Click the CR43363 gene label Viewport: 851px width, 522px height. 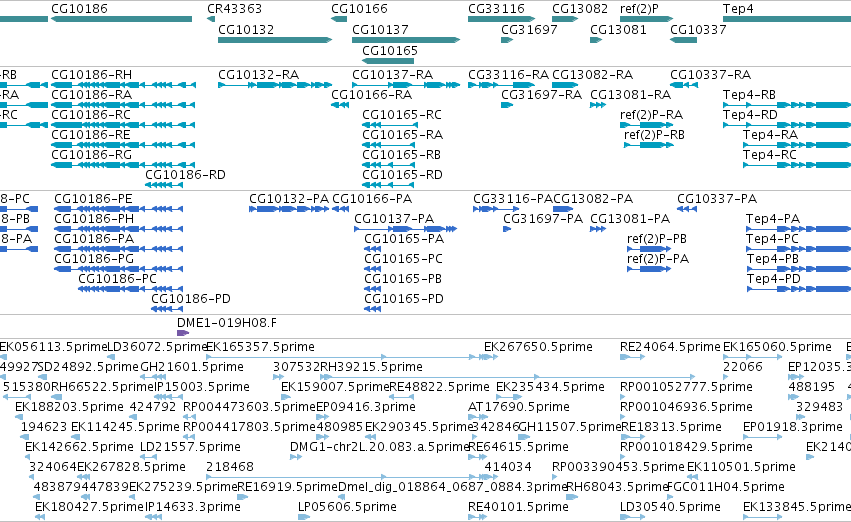click(234, 9)
